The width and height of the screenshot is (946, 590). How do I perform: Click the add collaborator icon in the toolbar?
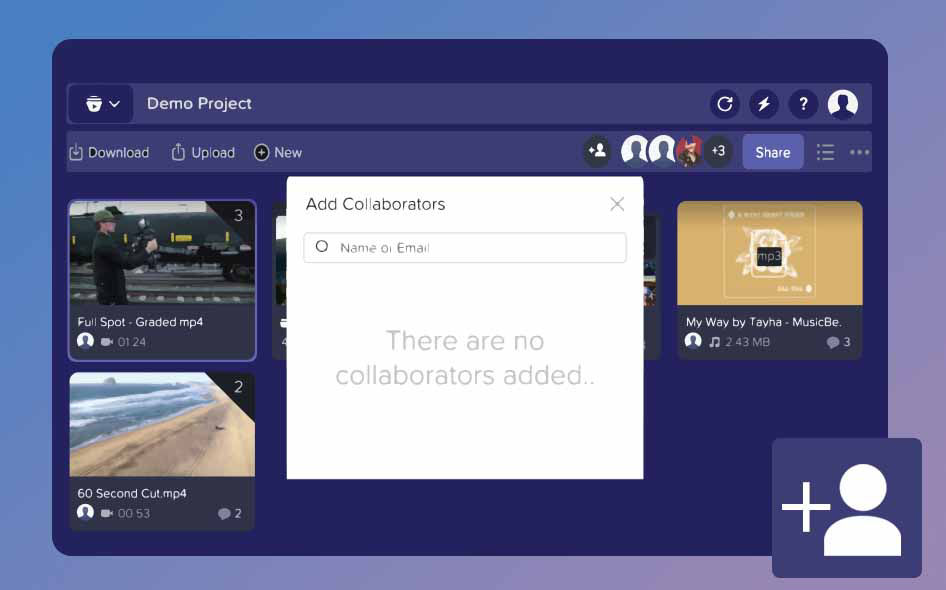click(x=597, y=151)
